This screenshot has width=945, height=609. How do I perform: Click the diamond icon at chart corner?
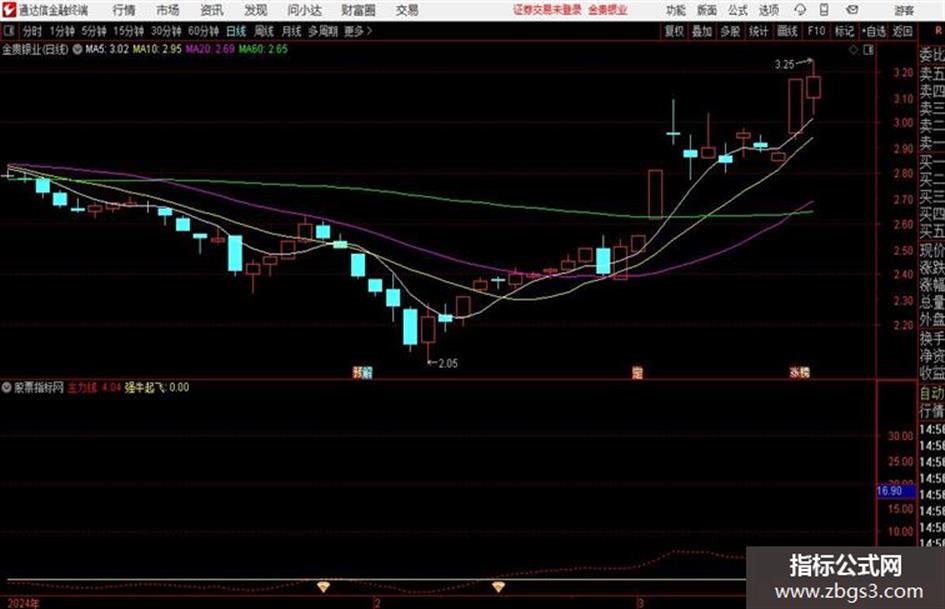(x=853, y=50)
